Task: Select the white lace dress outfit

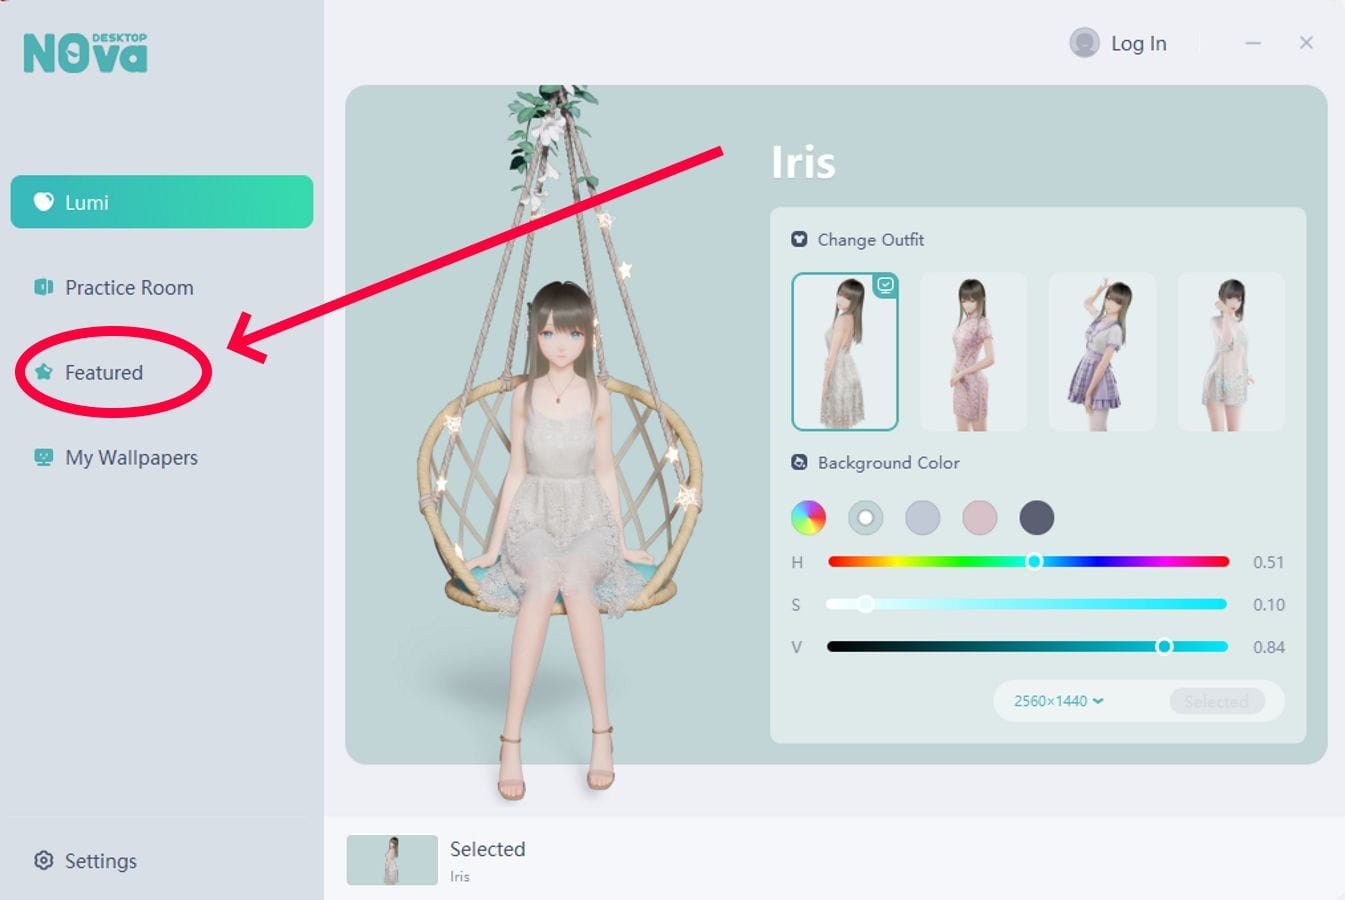Action: pos(845,352)
